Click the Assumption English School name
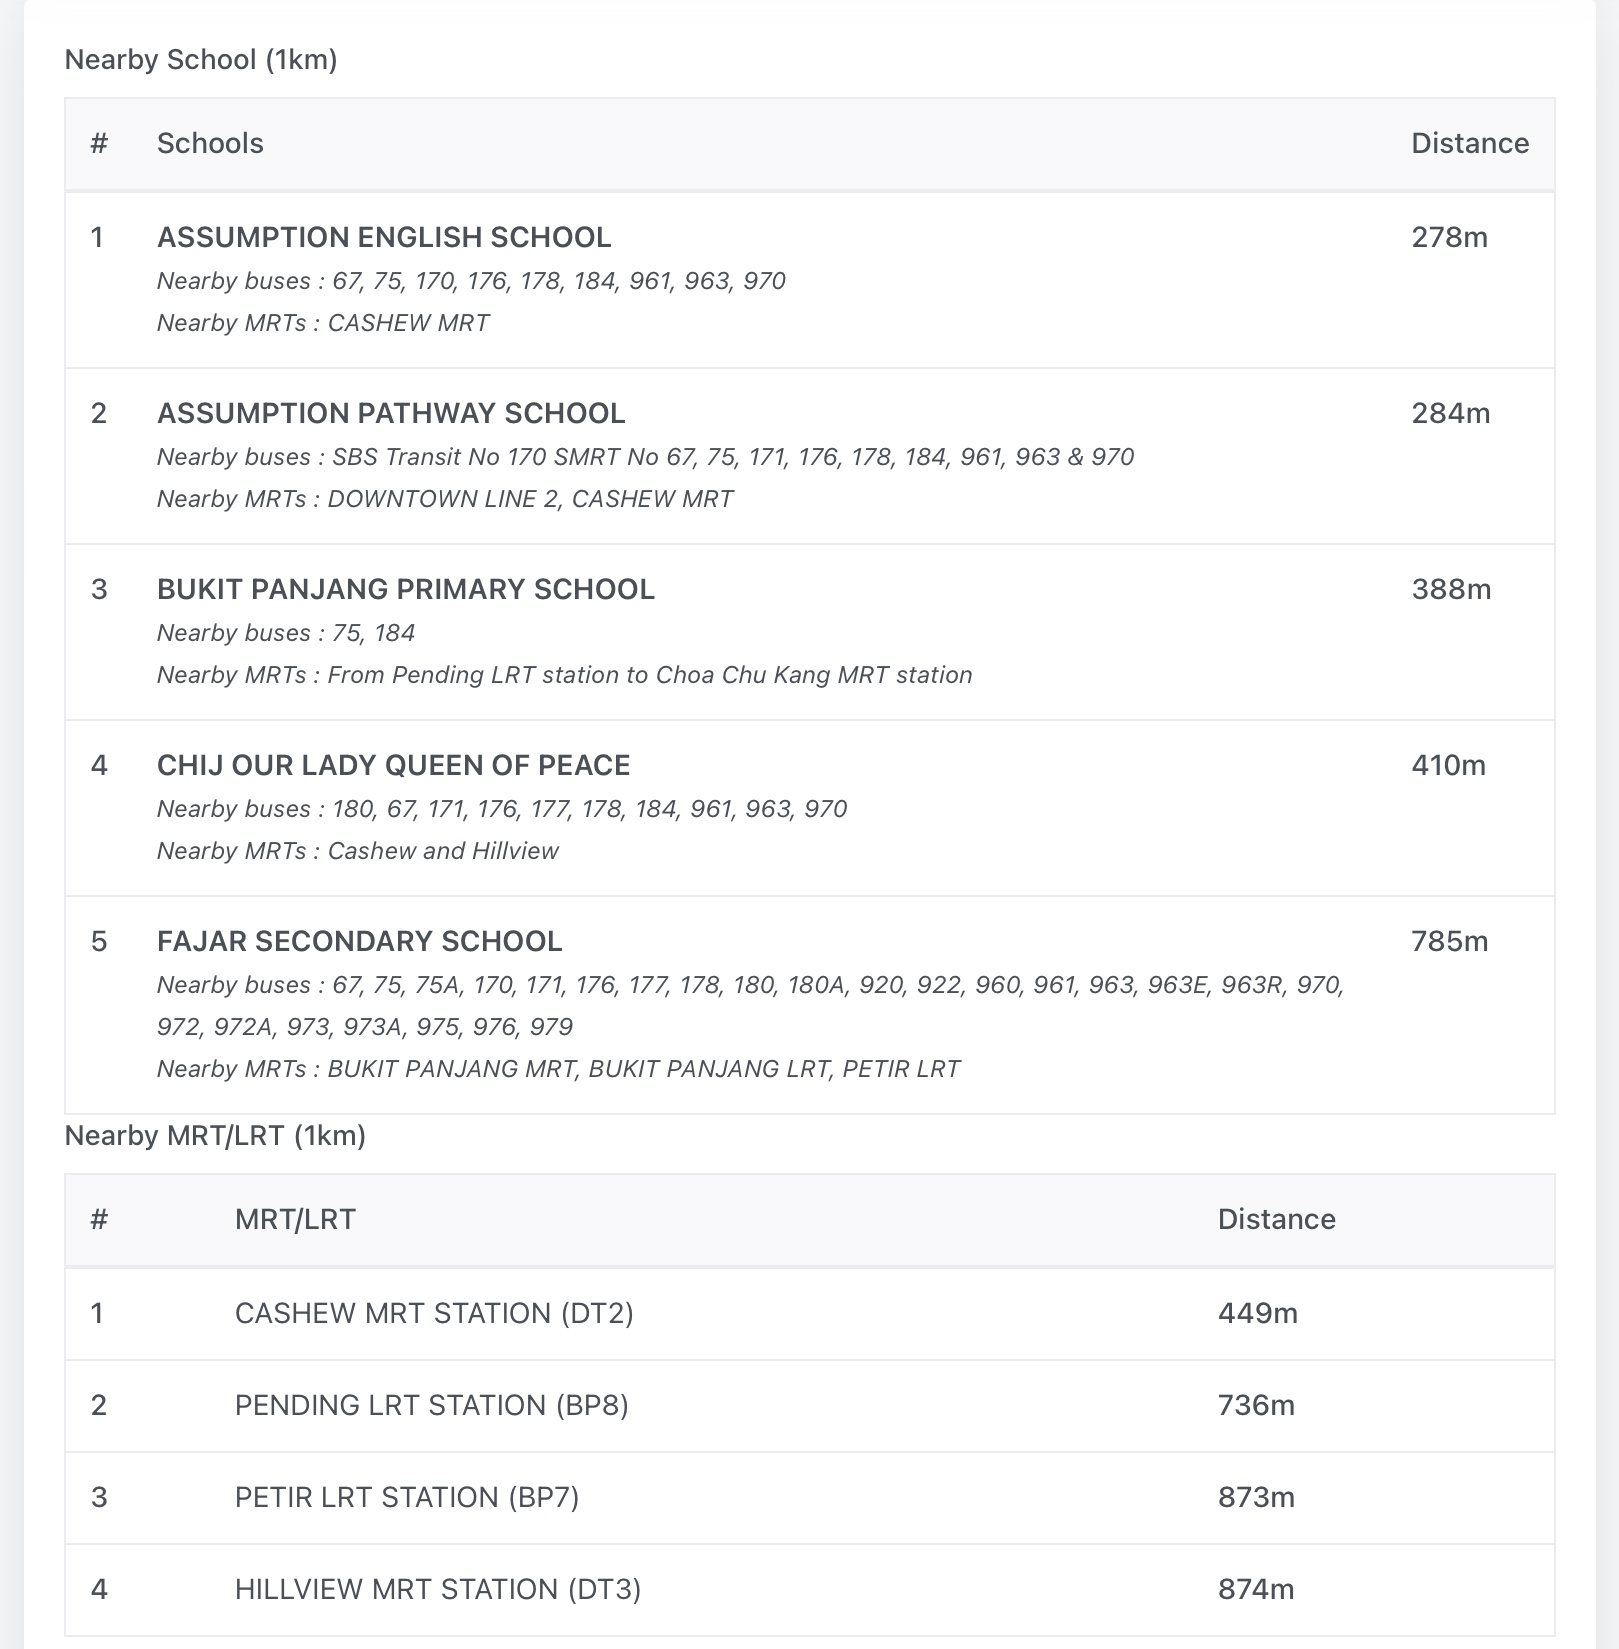This screenshot has width=1619, height=1649. [x=384, y=238]
